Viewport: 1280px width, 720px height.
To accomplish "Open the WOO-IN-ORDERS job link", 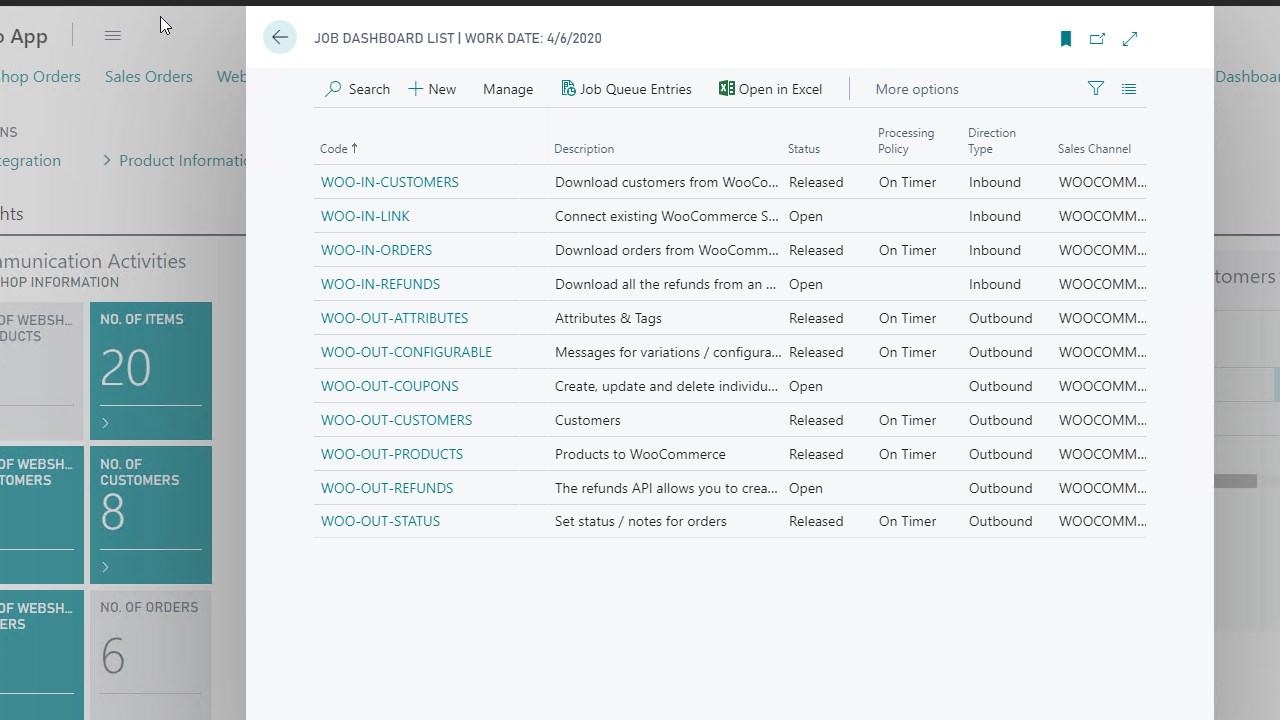I will [376, 250].
